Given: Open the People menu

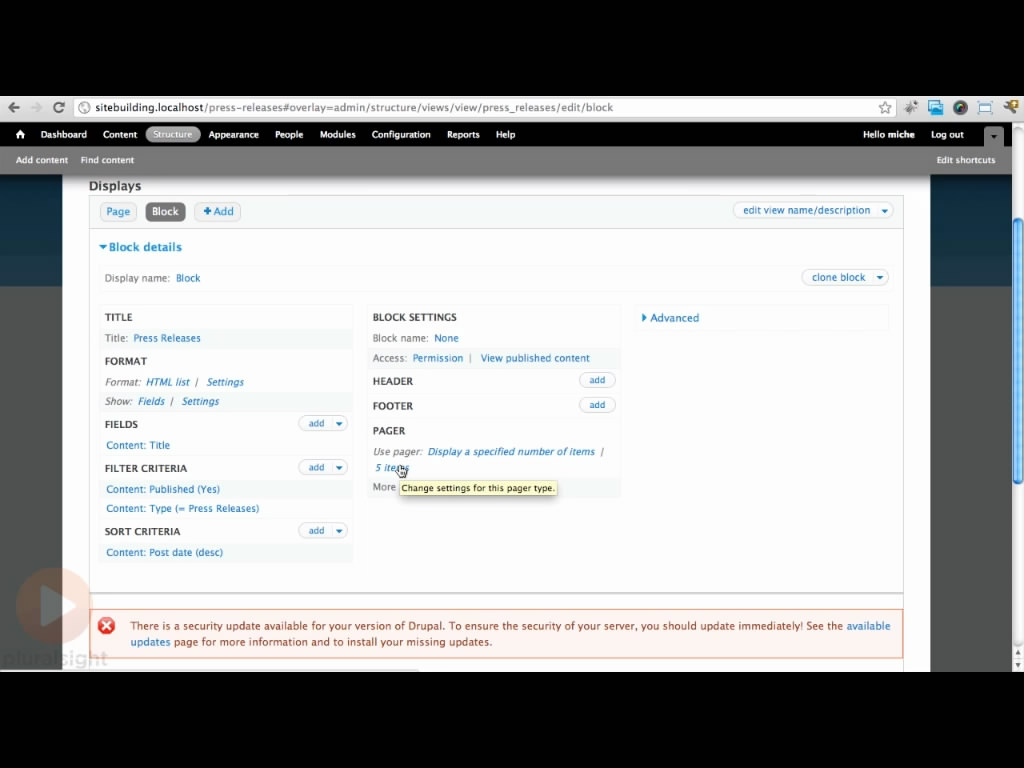Looking at the screenshot, I should [x=289, y=135].
